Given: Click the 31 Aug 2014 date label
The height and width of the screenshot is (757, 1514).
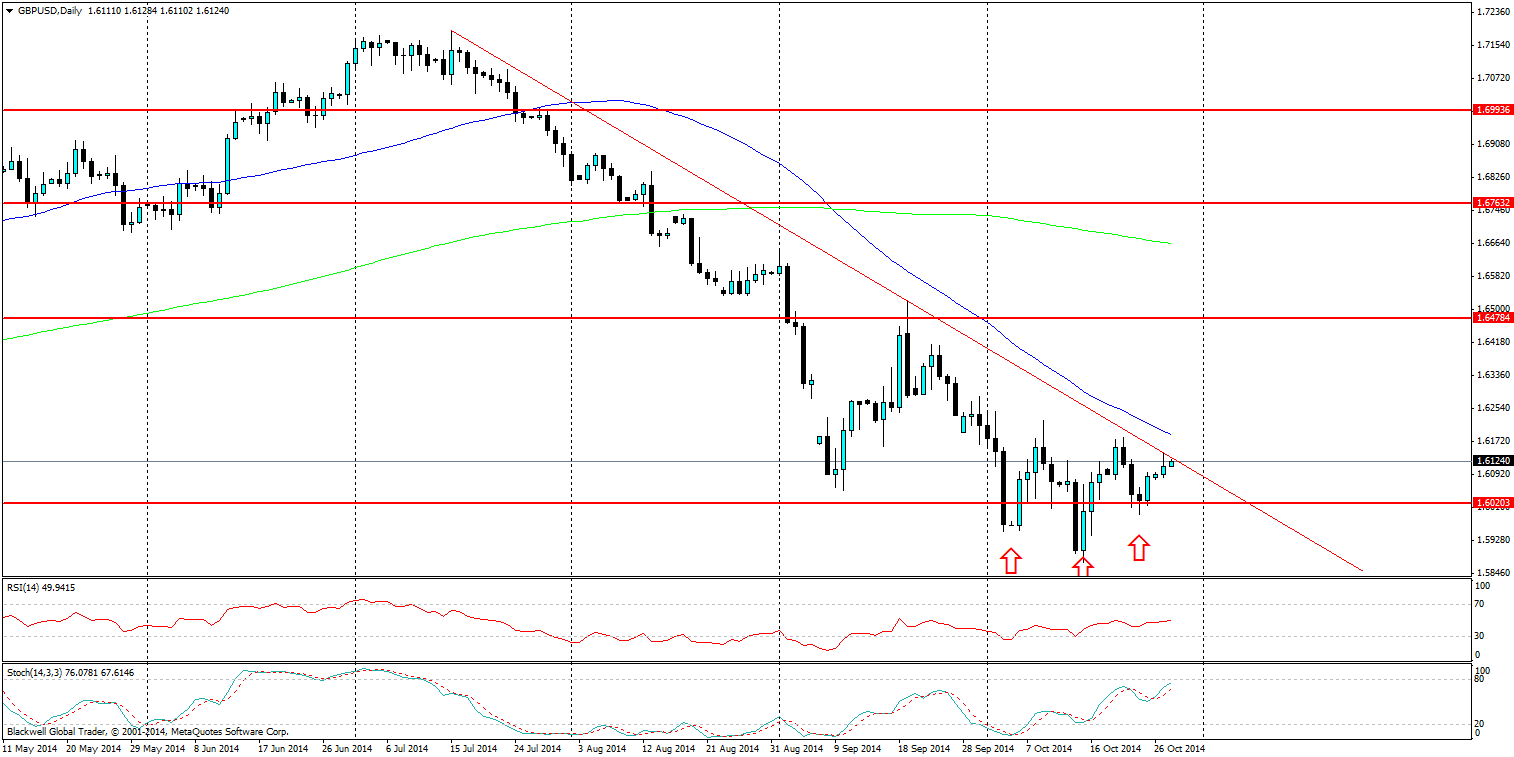Looking at the screenshot, I should 795,747.
